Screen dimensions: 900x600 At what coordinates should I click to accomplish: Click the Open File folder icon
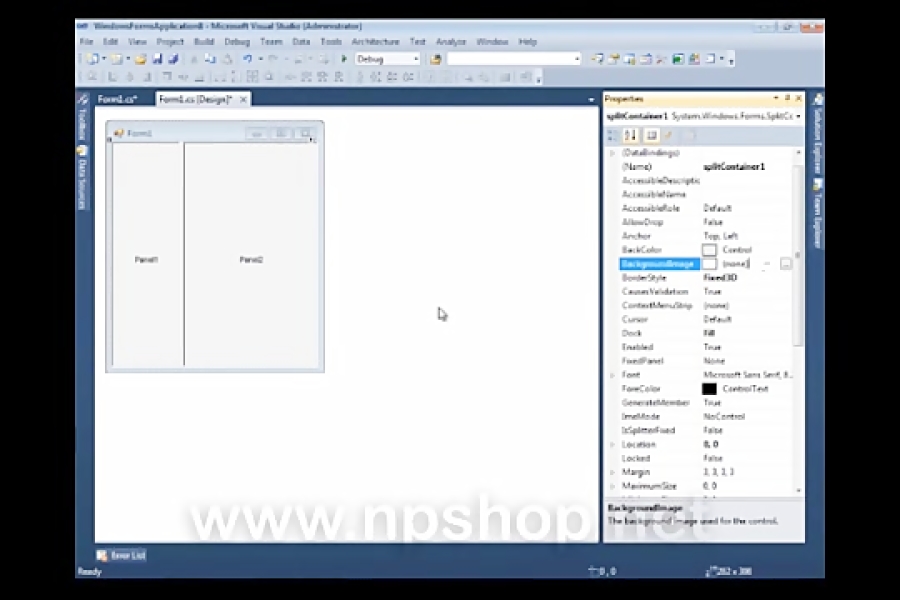tap(141, 59)
